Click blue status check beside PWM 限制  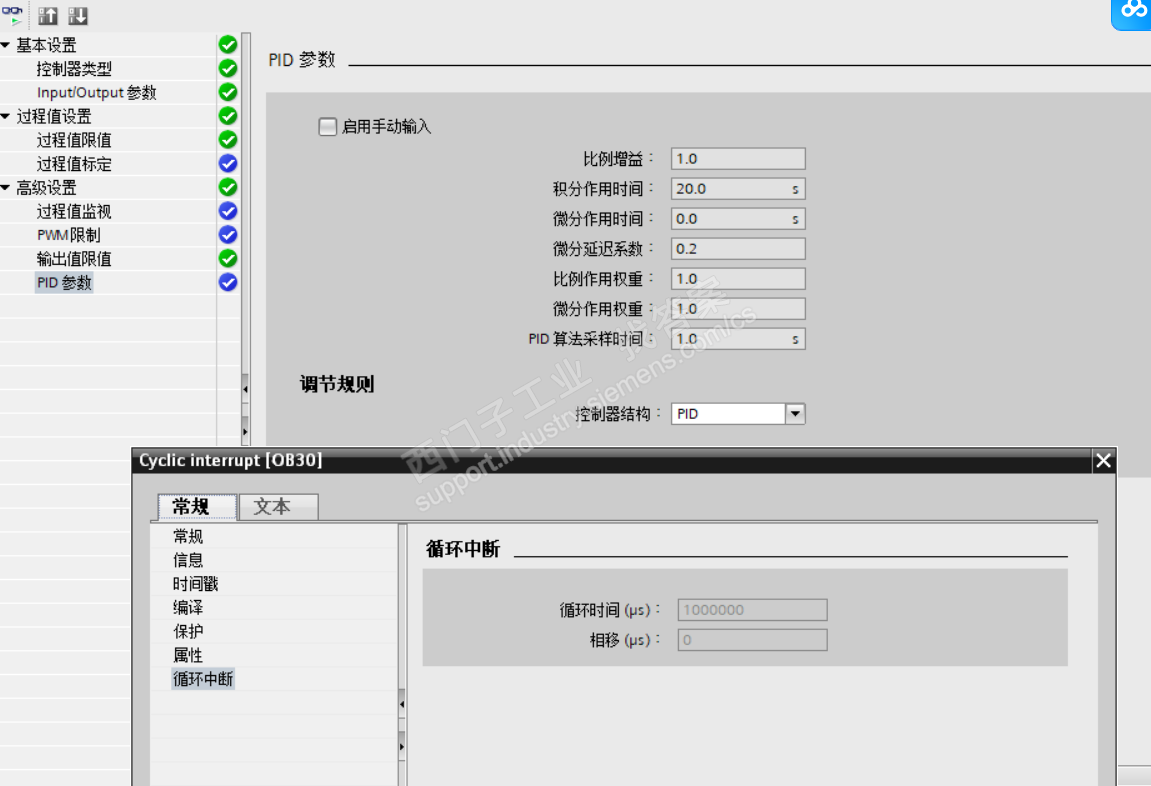click(228, 234)
